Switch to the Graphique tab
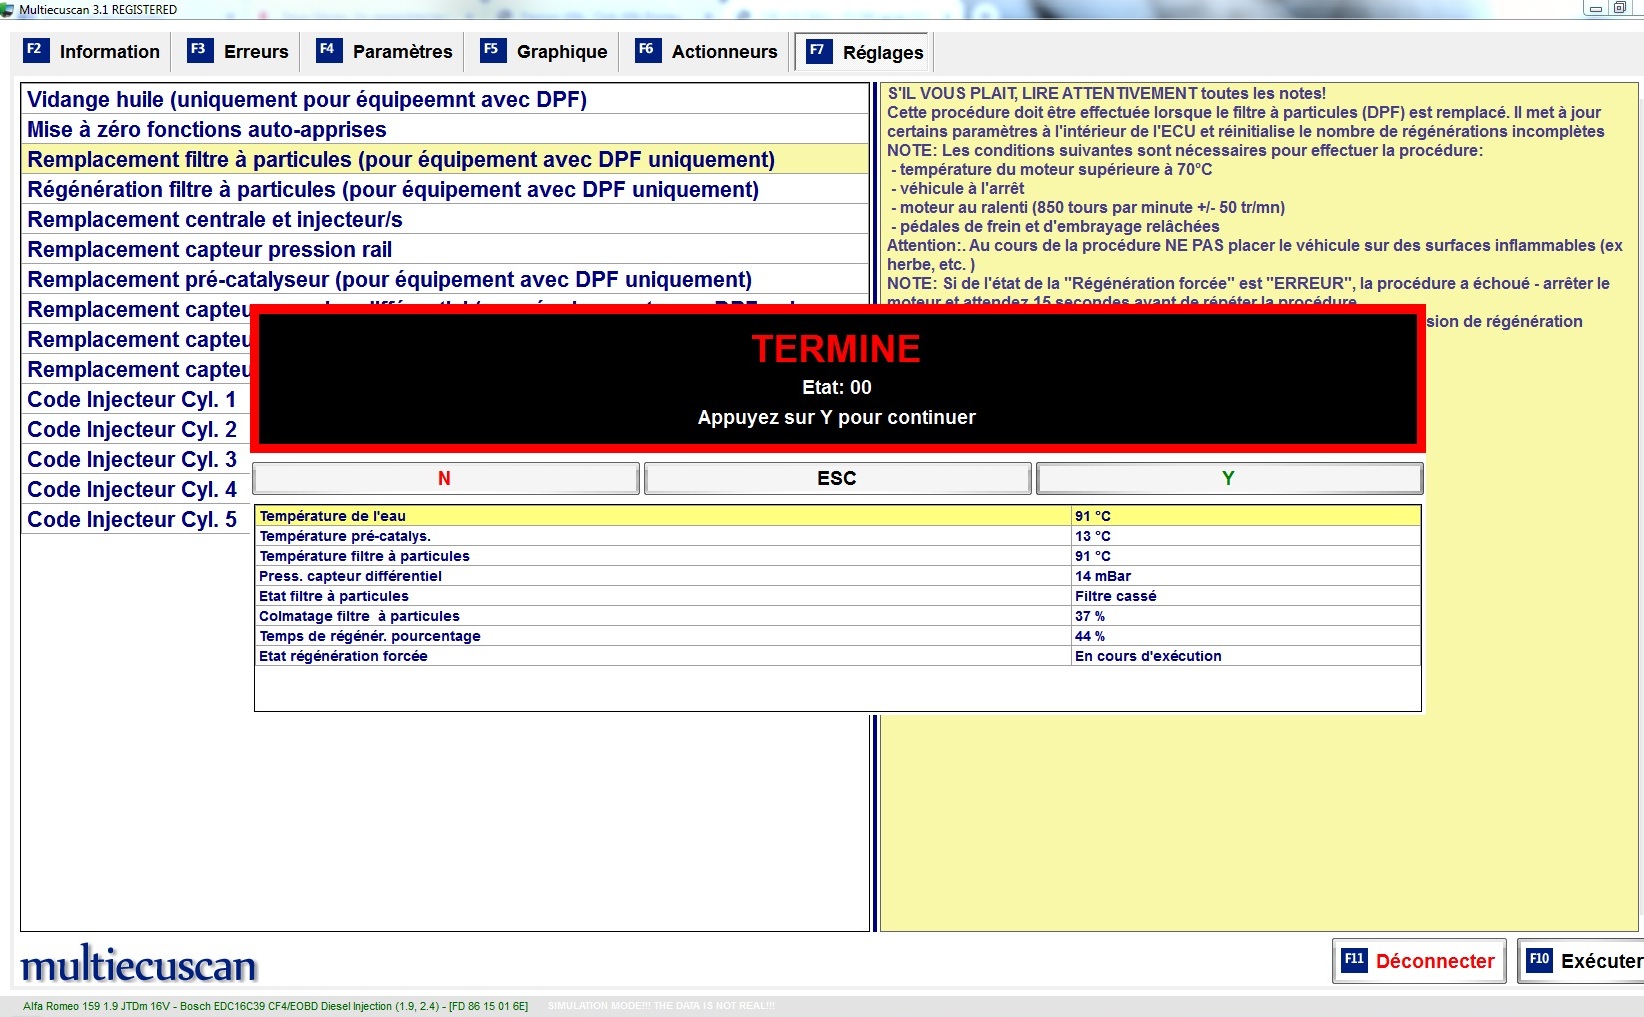This screenshot has width=1644, height=1017. pyautogui.click(x=561, y=52)
